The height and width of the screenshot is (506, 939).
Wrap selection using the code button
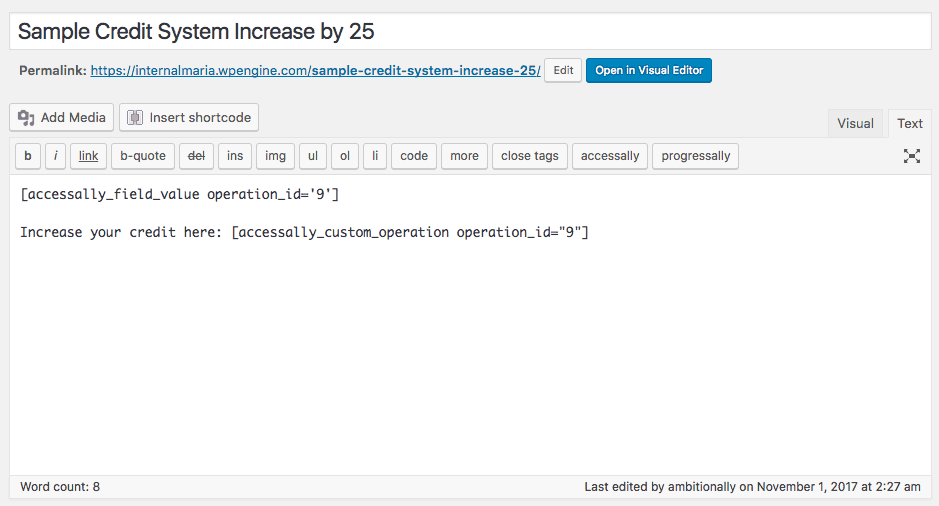(x=414, y=156)
